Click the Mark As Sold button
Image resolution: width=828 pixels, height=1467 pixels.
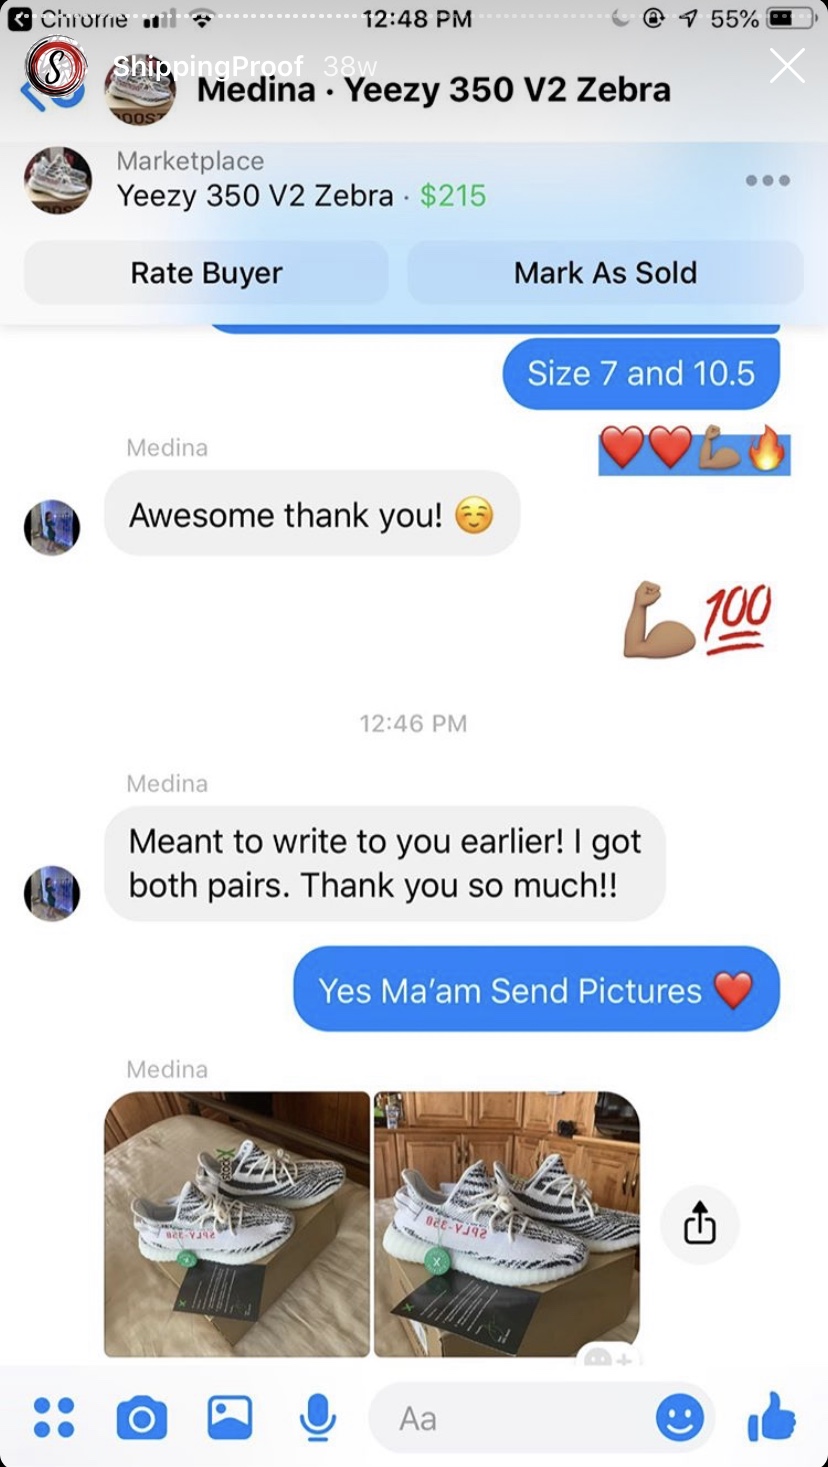(605, 272)
